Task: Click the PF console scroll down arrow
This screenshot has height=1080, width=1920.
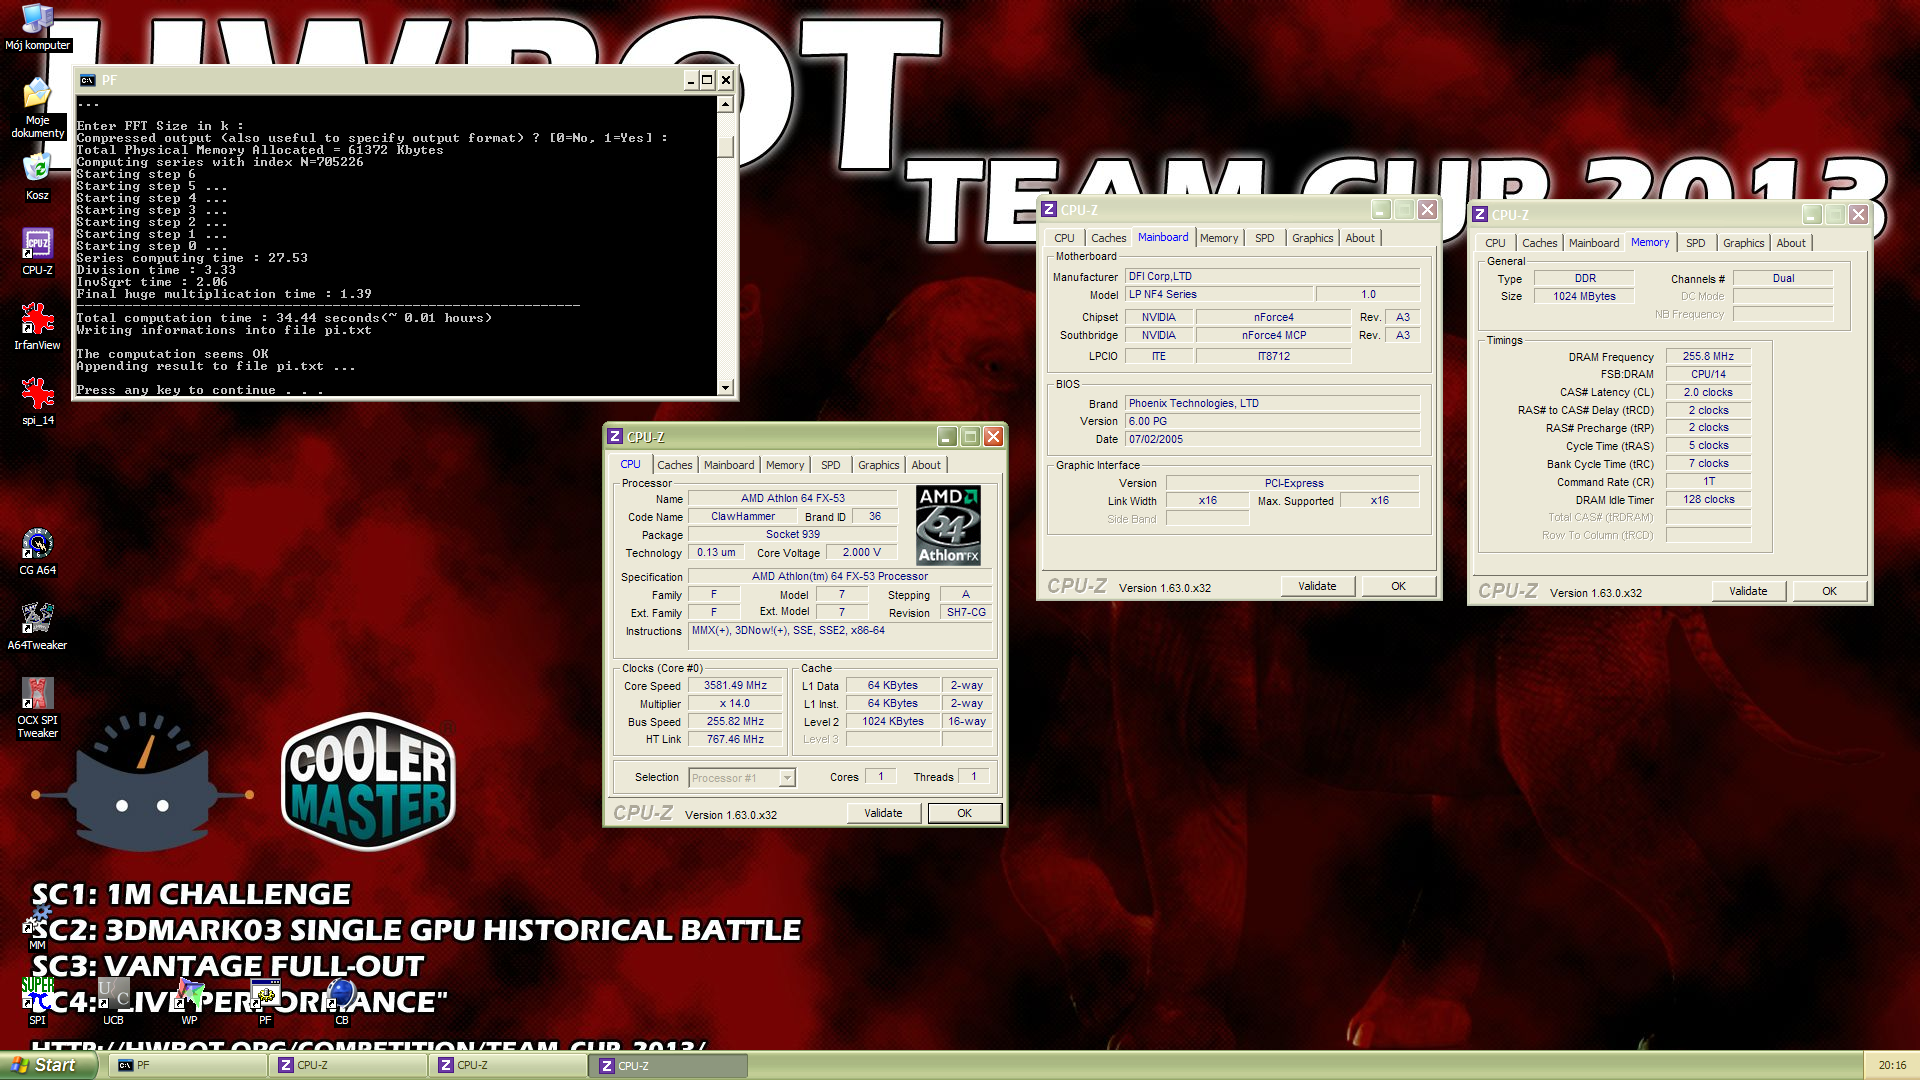Action: (726, 387)
